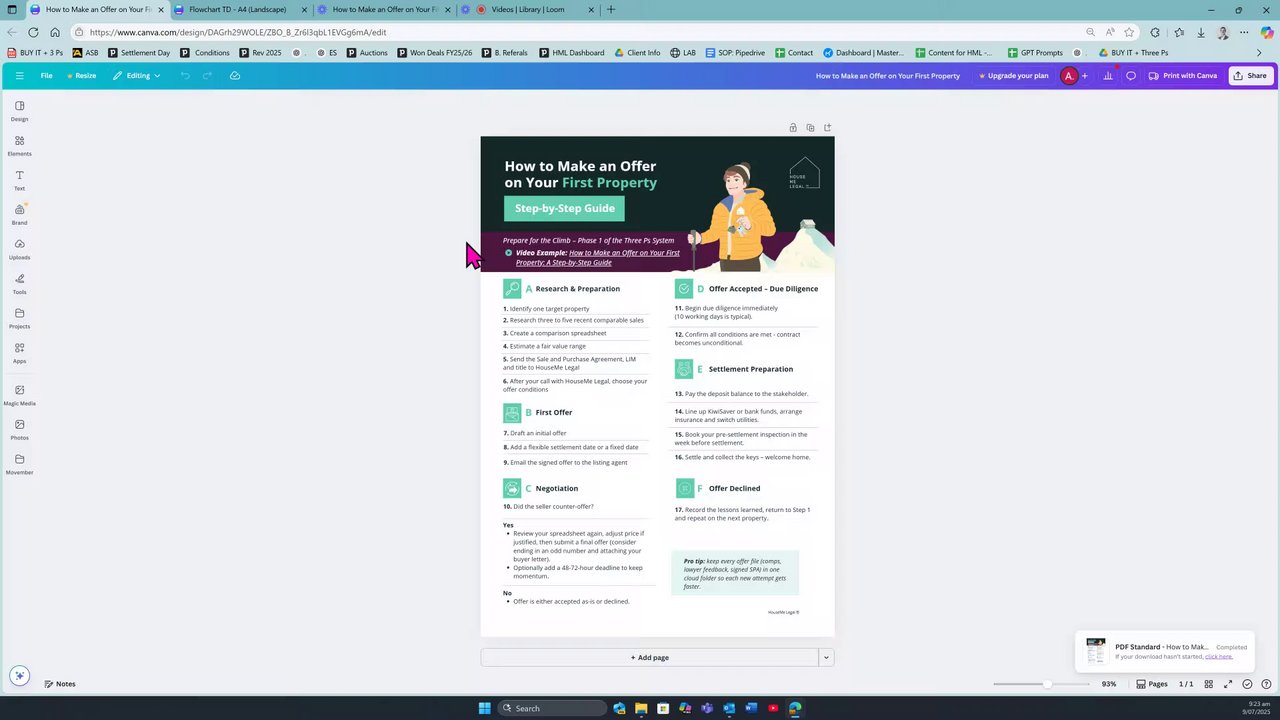Open the Elements panel
Screen dimensions: 1280x720
point(19,146)
